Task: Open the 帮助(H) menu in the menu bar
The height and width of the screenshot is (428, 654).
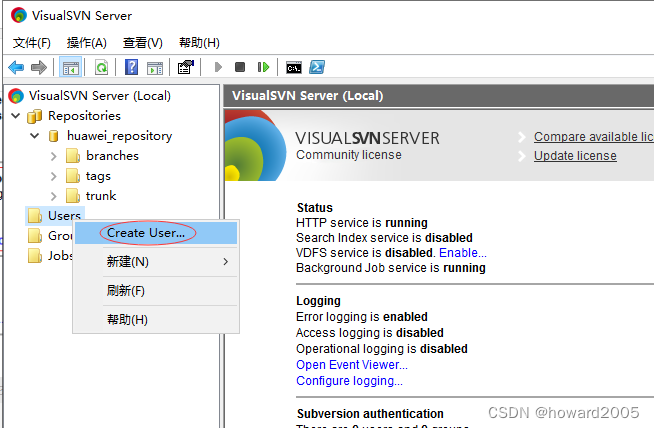Action: (x=199, y=43)
